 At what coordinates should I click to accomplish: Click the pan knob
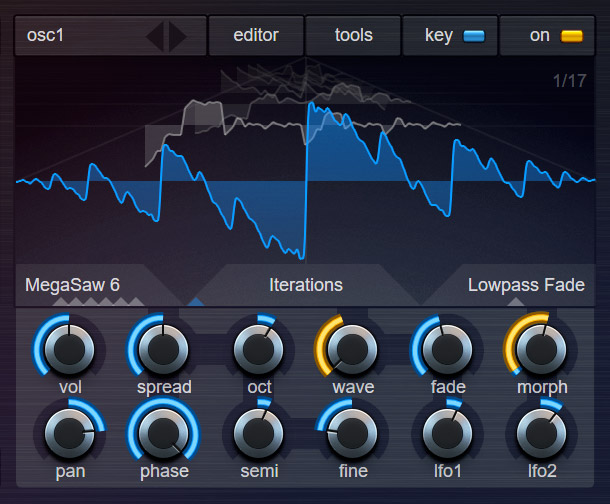68,432
